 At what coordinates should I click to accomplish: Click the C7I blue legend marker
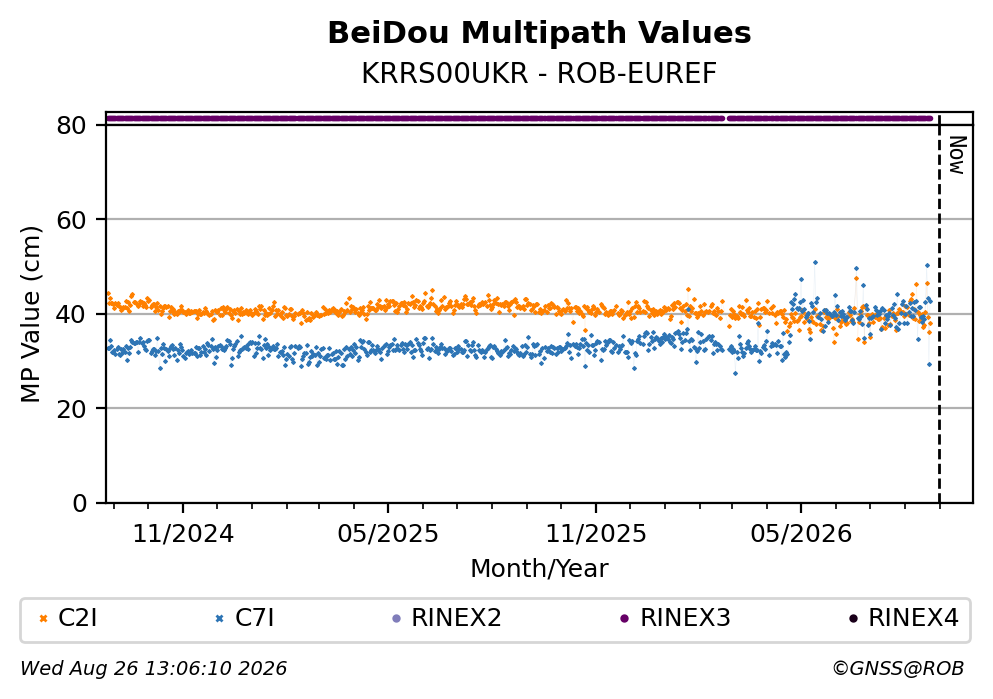(x=220, y=619)
